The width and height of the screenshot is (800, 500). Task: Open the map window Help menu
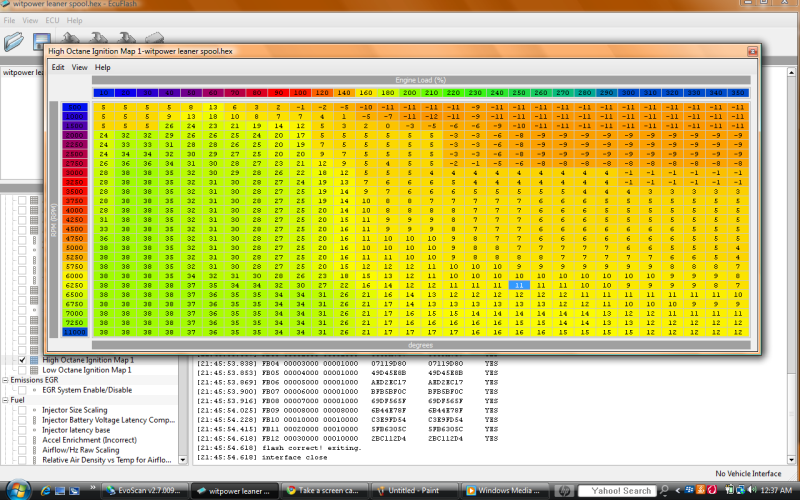103,67
